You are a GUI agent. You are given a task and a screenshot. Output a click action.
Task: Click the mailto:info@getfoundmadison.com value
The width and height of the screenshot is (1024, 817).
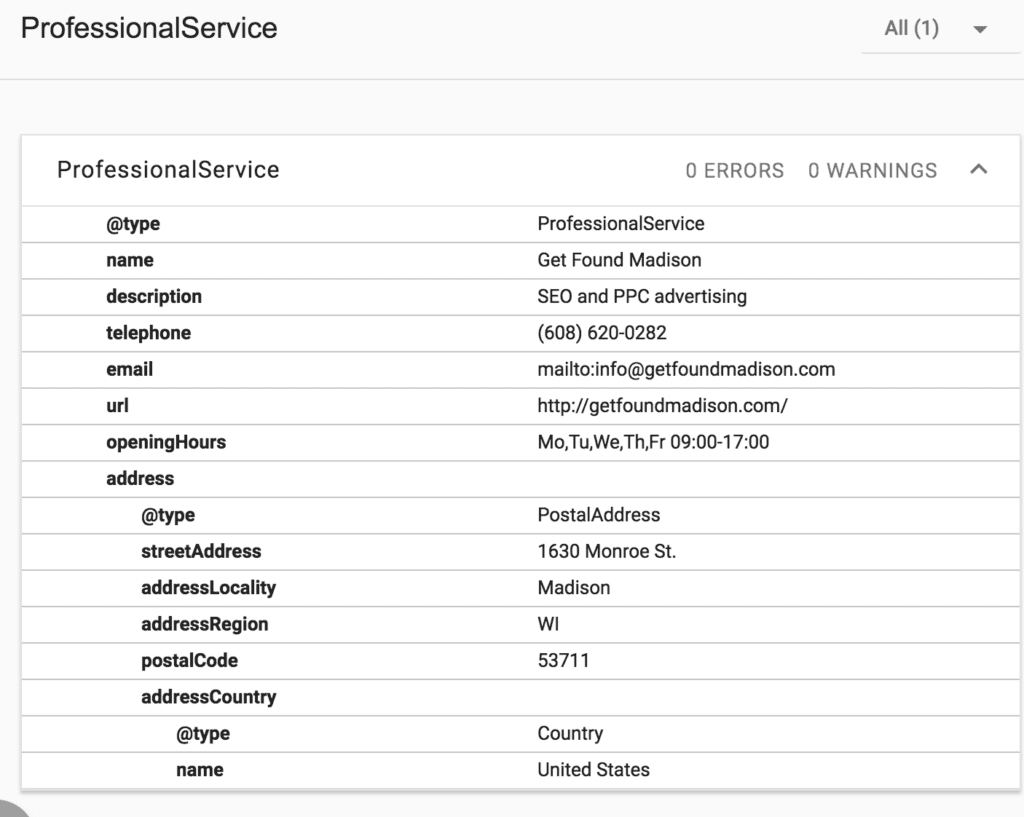[686, 370]
